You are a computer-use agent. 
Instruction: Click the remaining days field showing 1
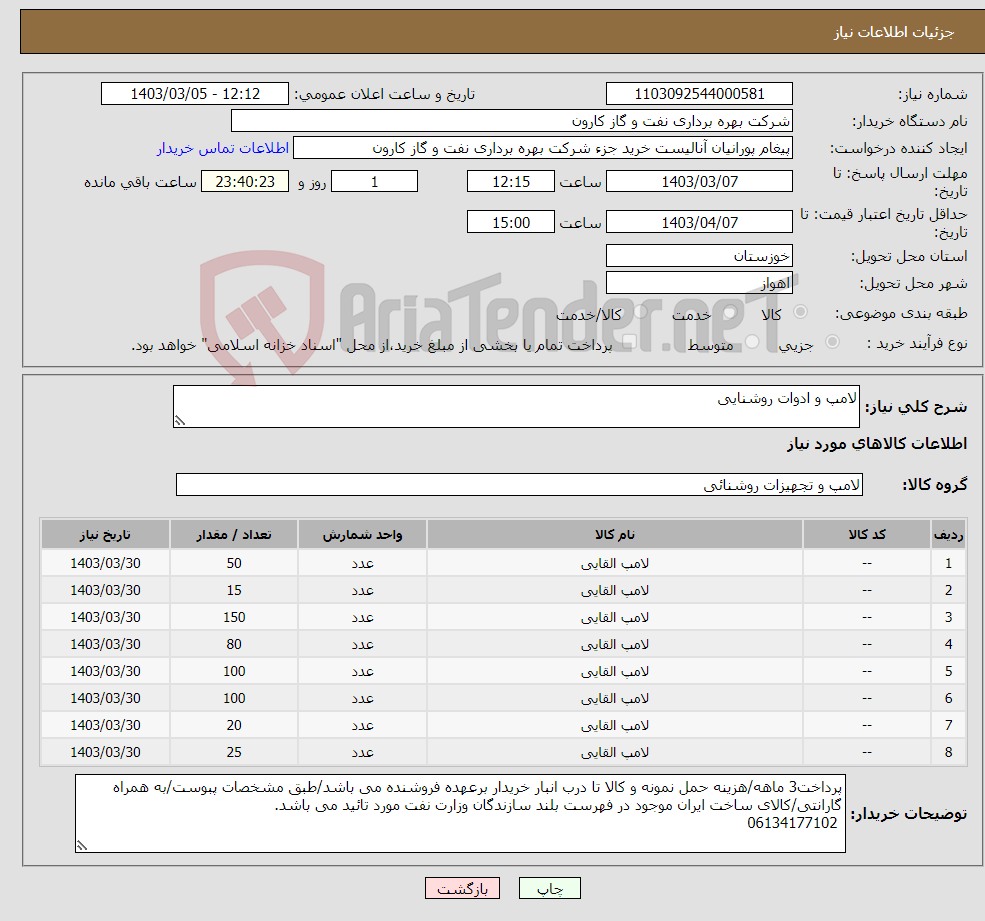pos(374,182)
